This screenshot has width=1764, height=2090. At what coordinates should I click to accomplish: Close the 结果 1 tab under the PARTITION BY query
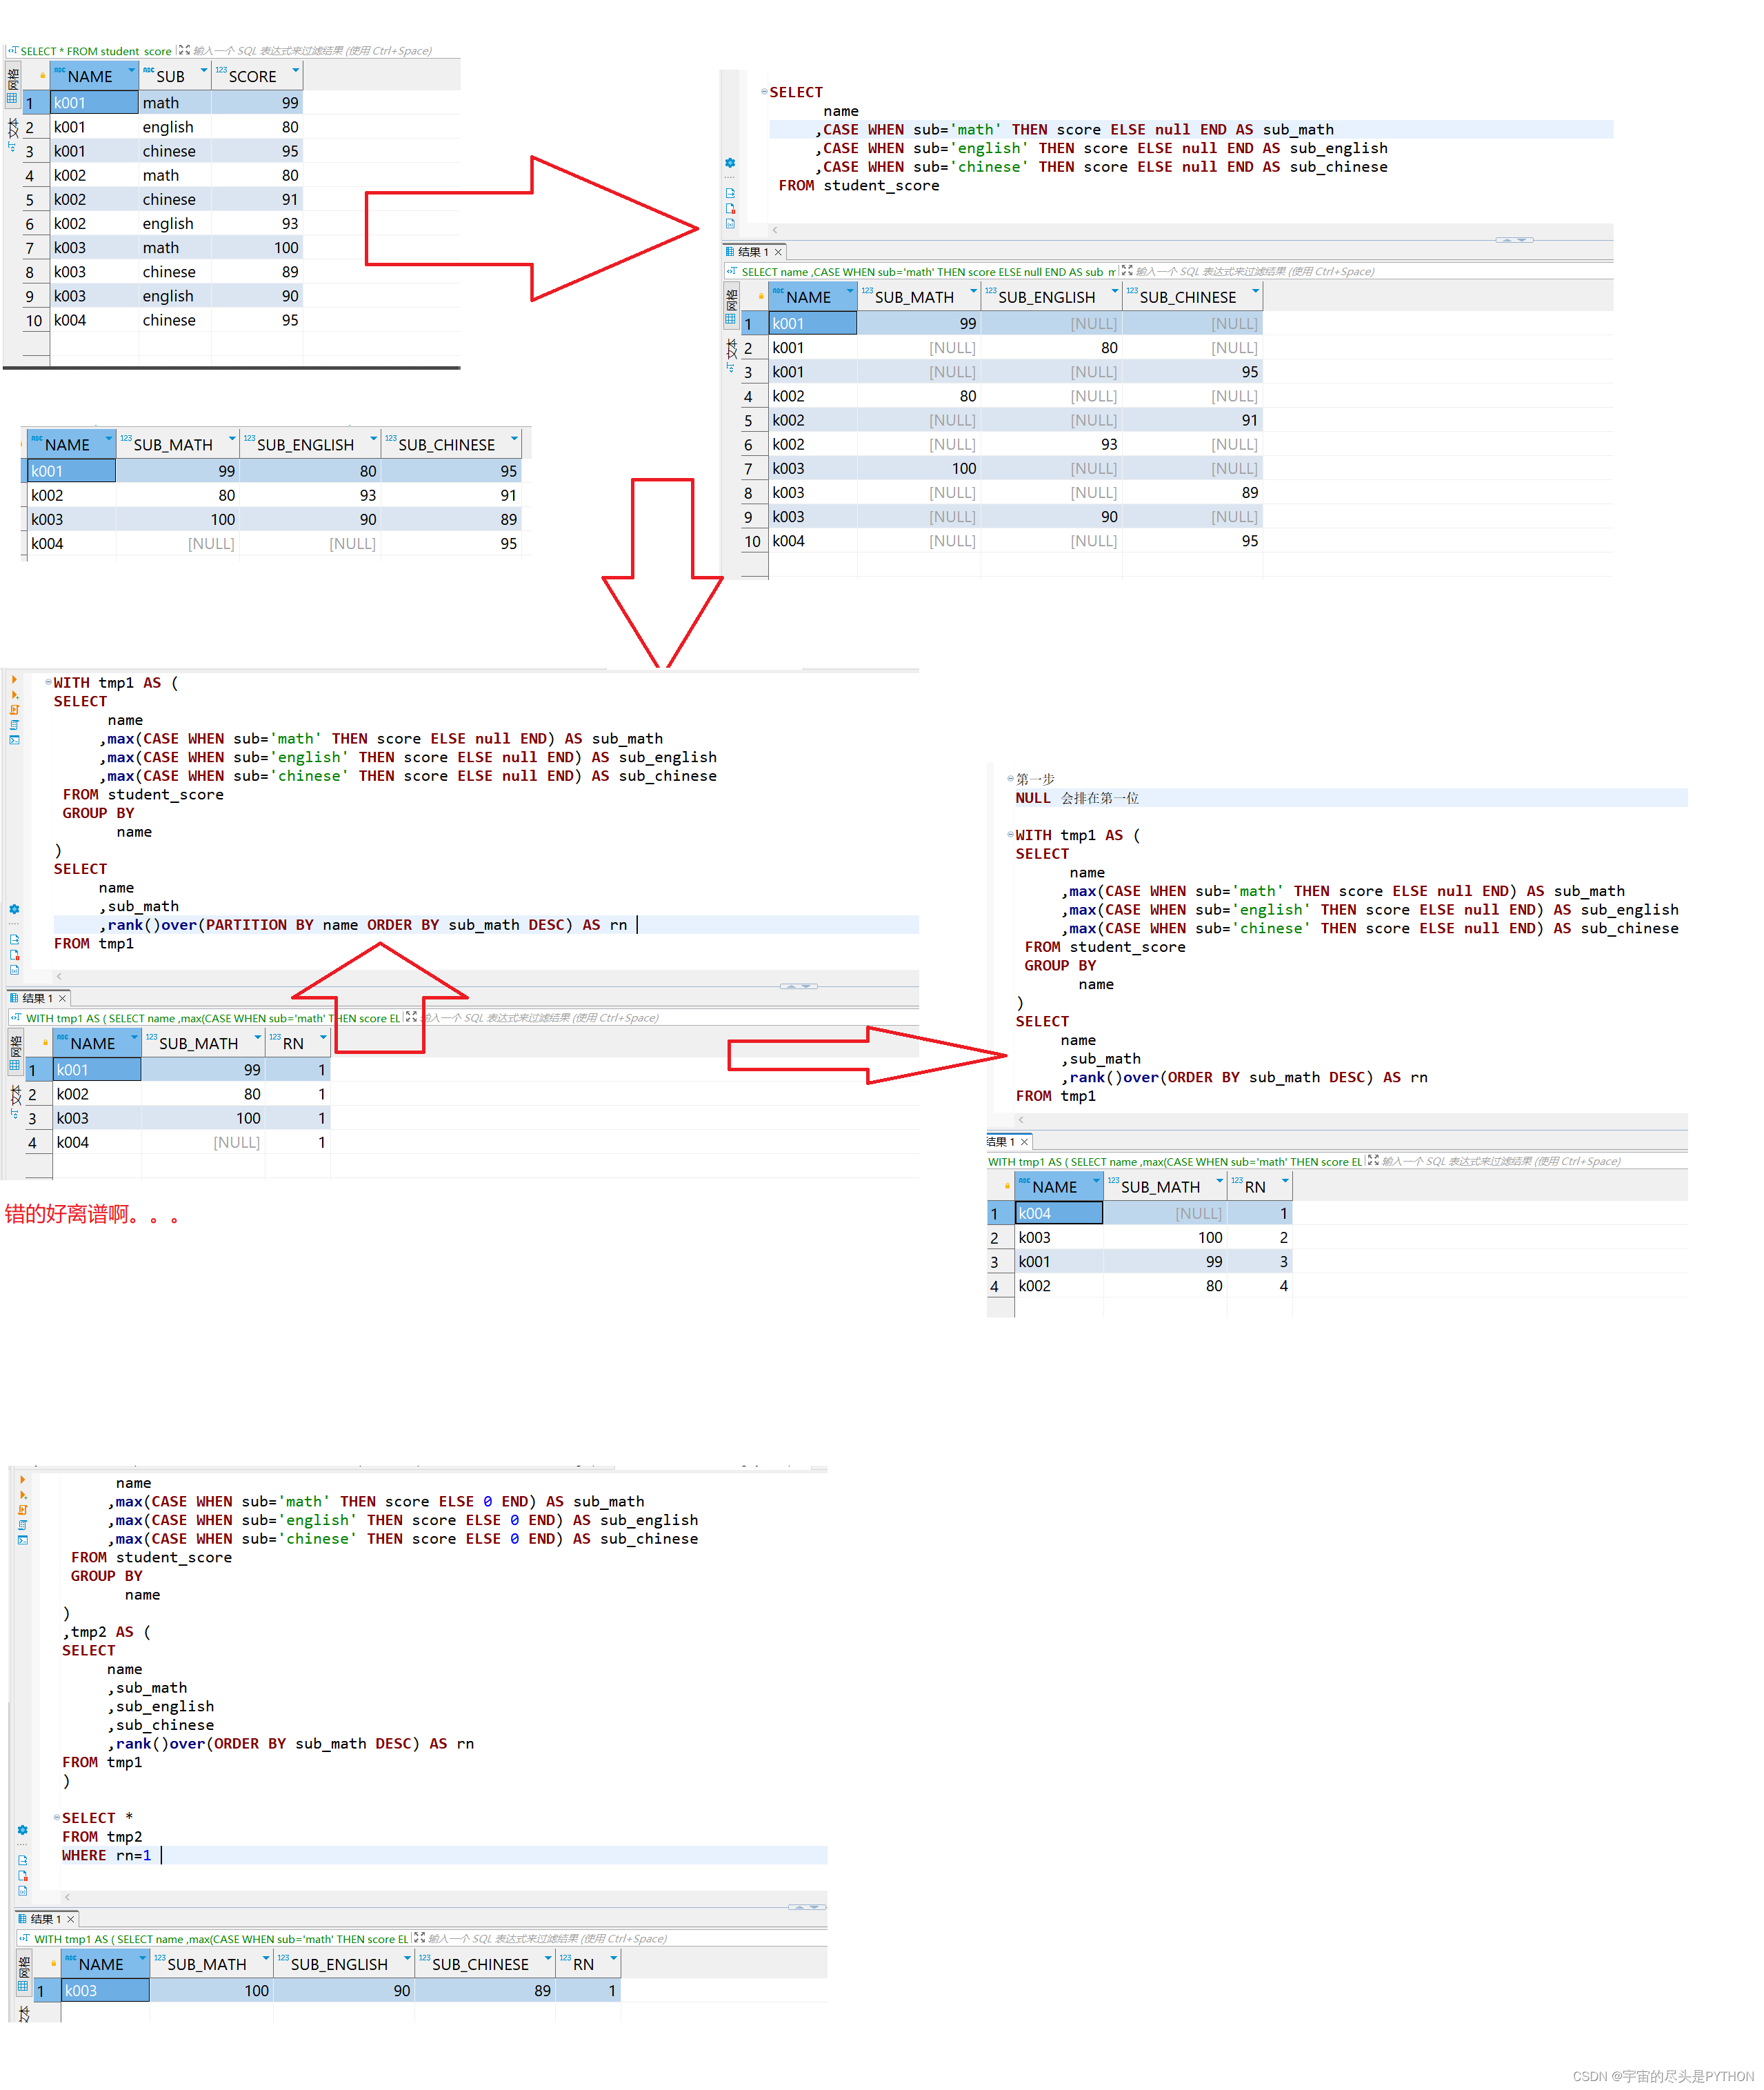point(62,998)
